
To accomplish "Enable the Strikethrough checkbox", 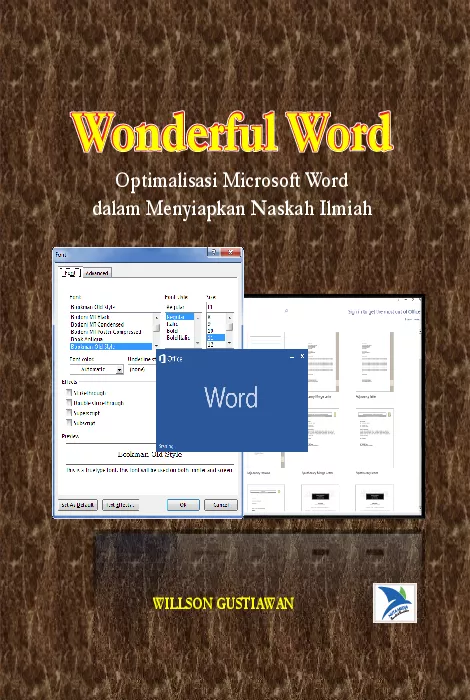I will pos(69,393).
